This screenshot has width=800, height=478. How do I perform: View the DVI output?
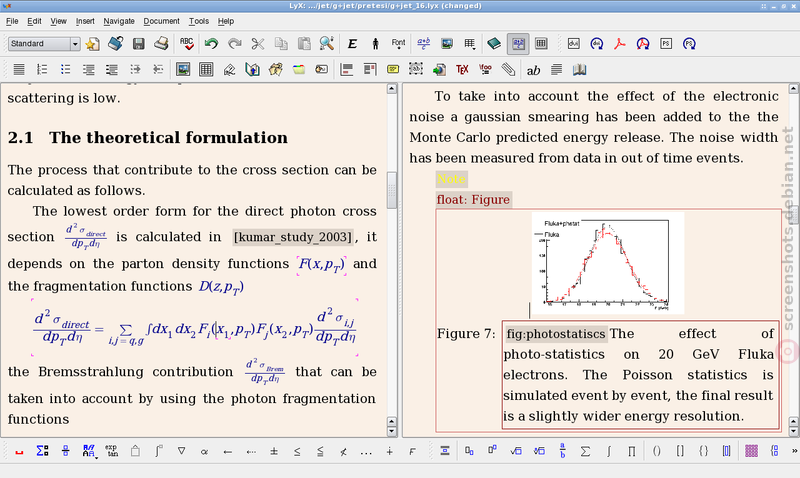(573, 44)
